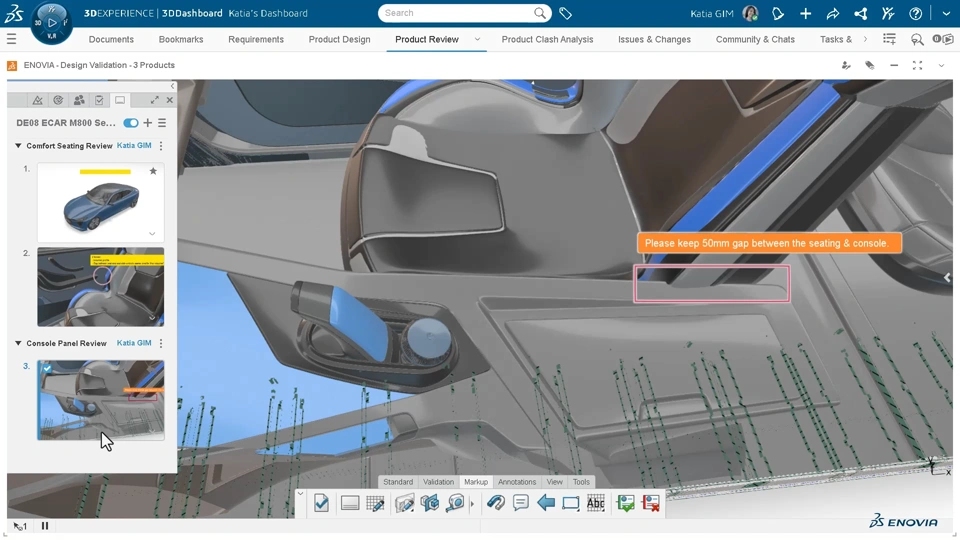Expand more markup tools with the small arrow

point(472,504)
